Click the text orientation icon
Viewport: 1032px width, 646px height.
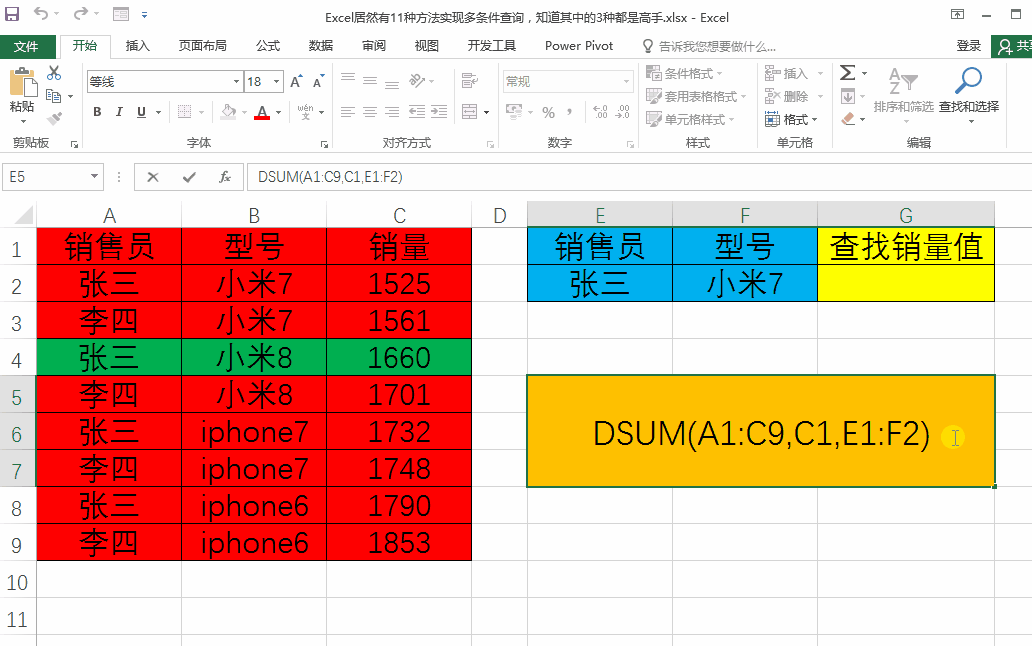point(417,80)
